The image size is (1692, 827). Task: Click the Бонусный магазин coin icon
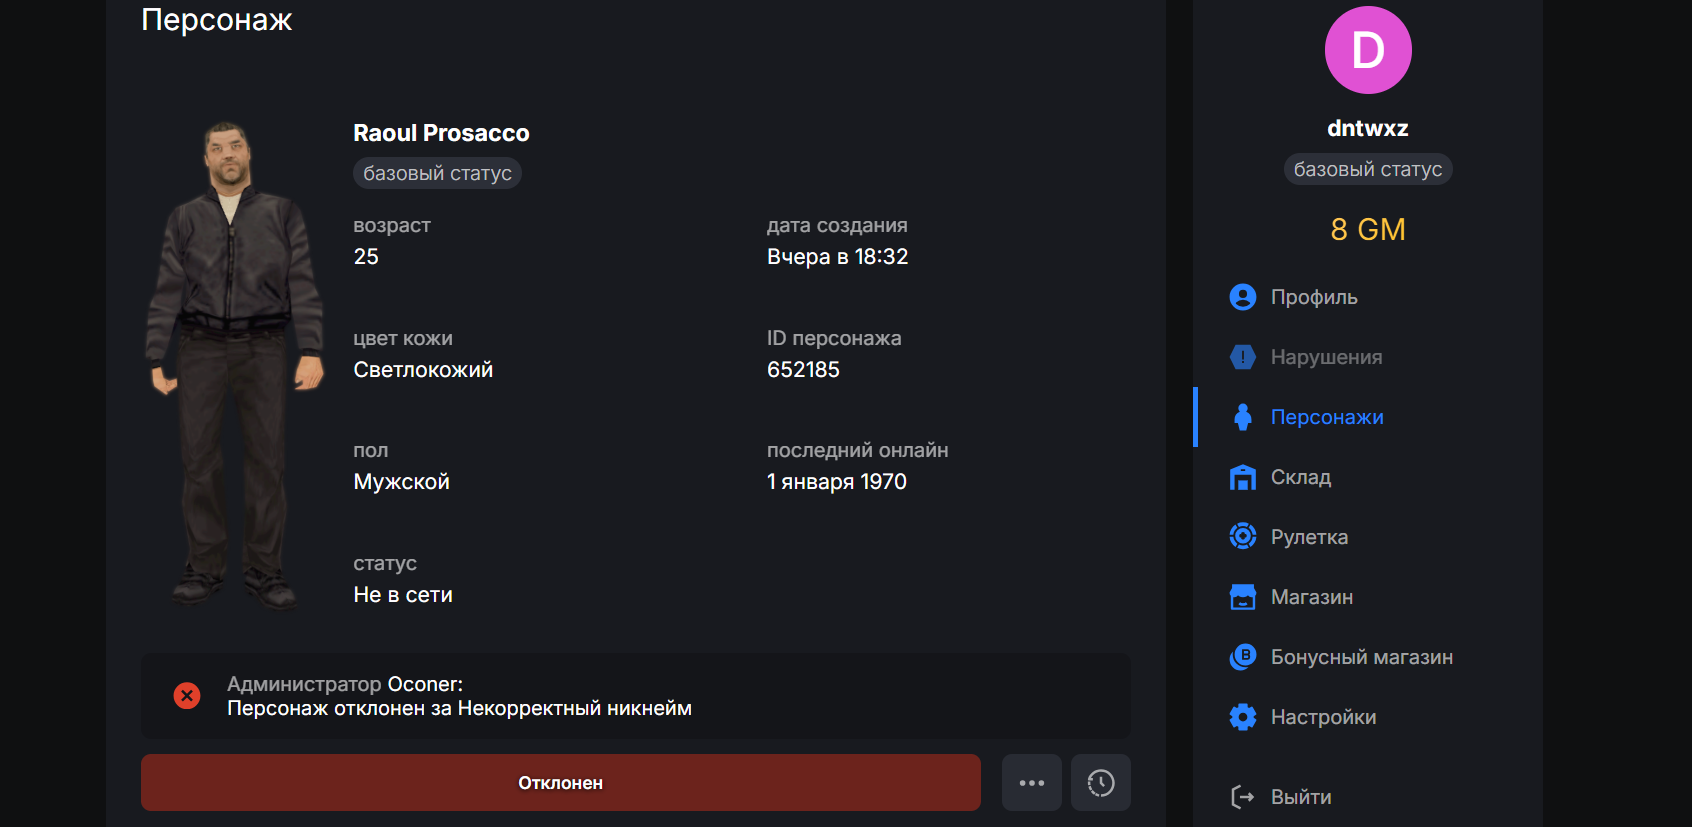tap(1242, 657)
